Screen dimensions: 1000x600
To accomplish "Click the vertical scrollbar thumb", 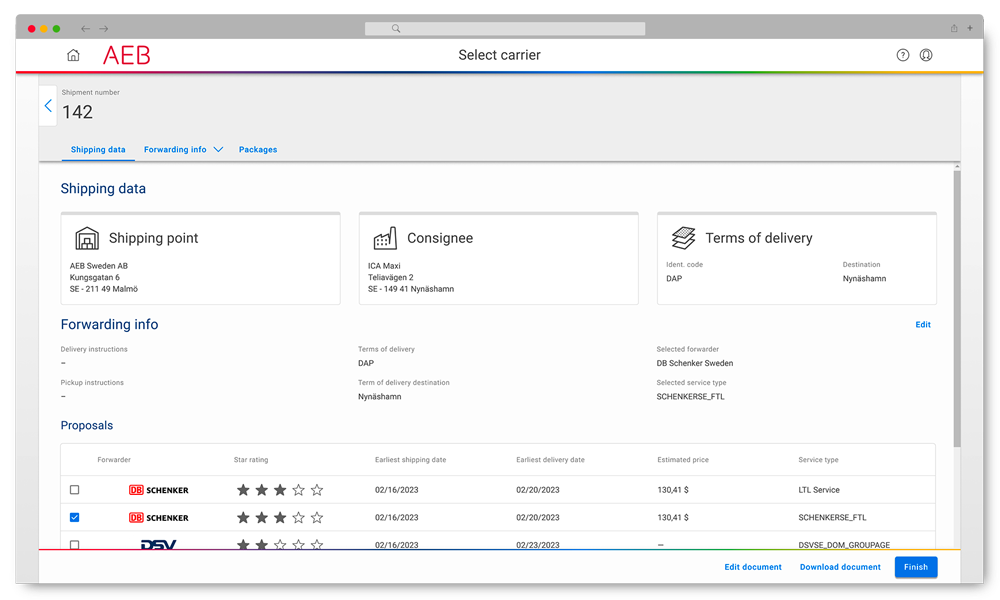I will click(x=957, y=308).
